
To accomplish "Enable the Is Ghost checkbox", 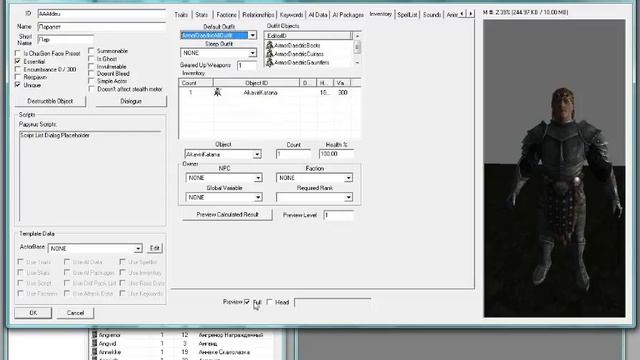I will click(x=91, y=59).
